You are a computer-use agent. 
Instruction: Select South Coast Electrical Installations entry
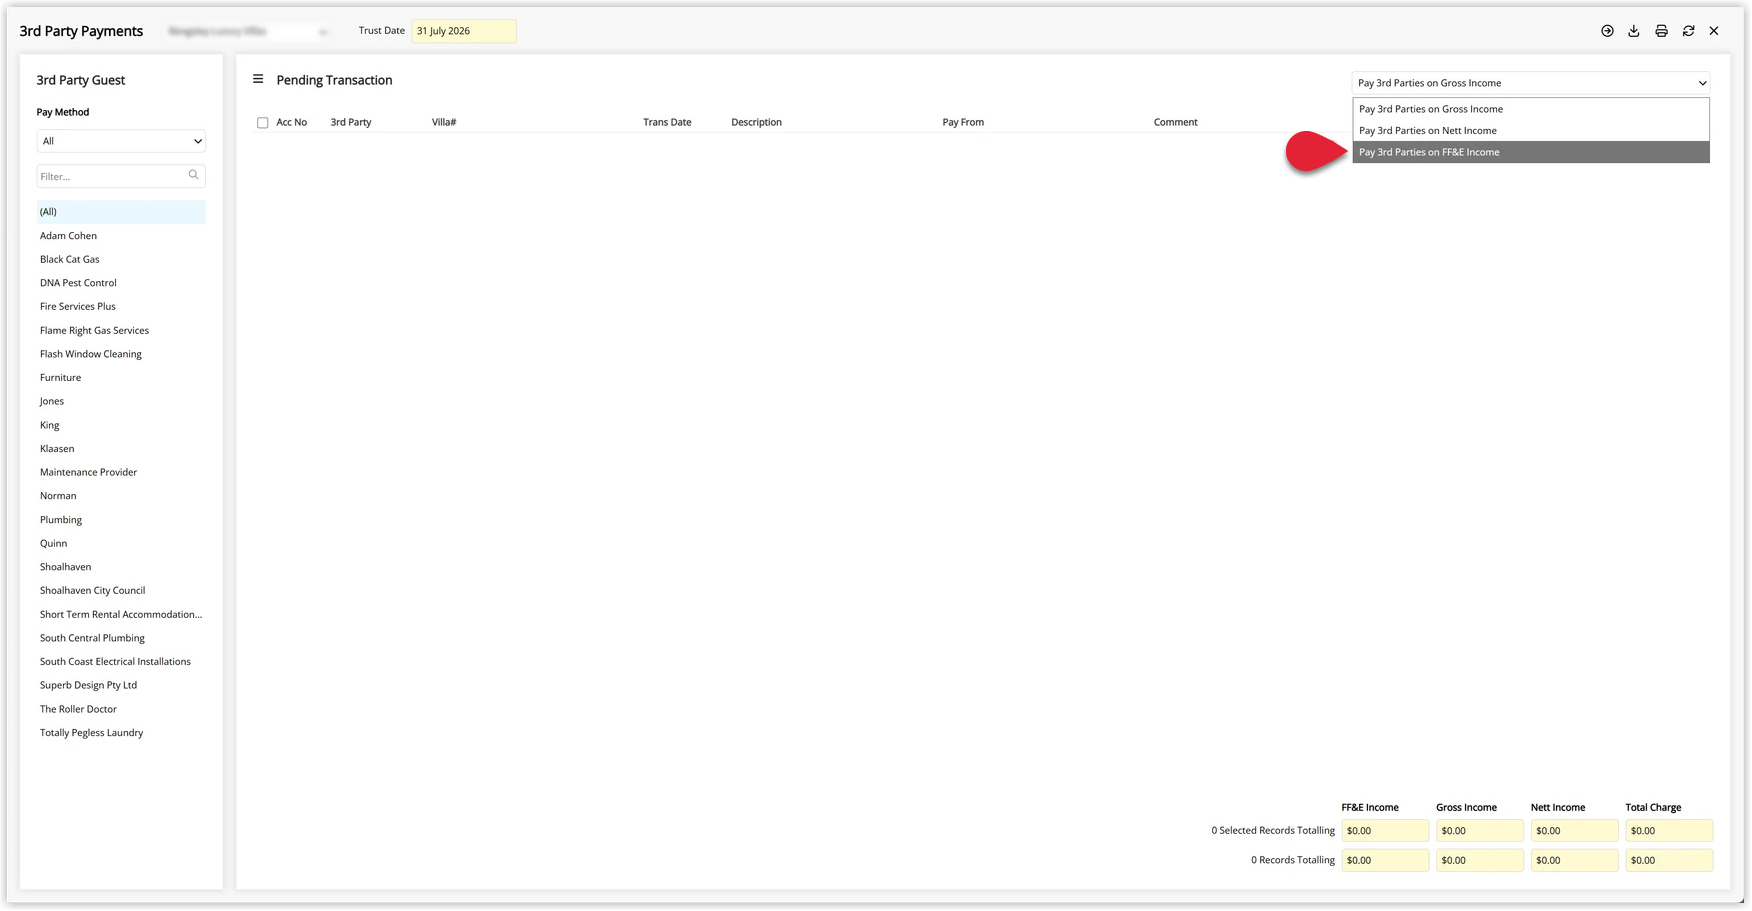pyautogui.click(x=121, y=662)
